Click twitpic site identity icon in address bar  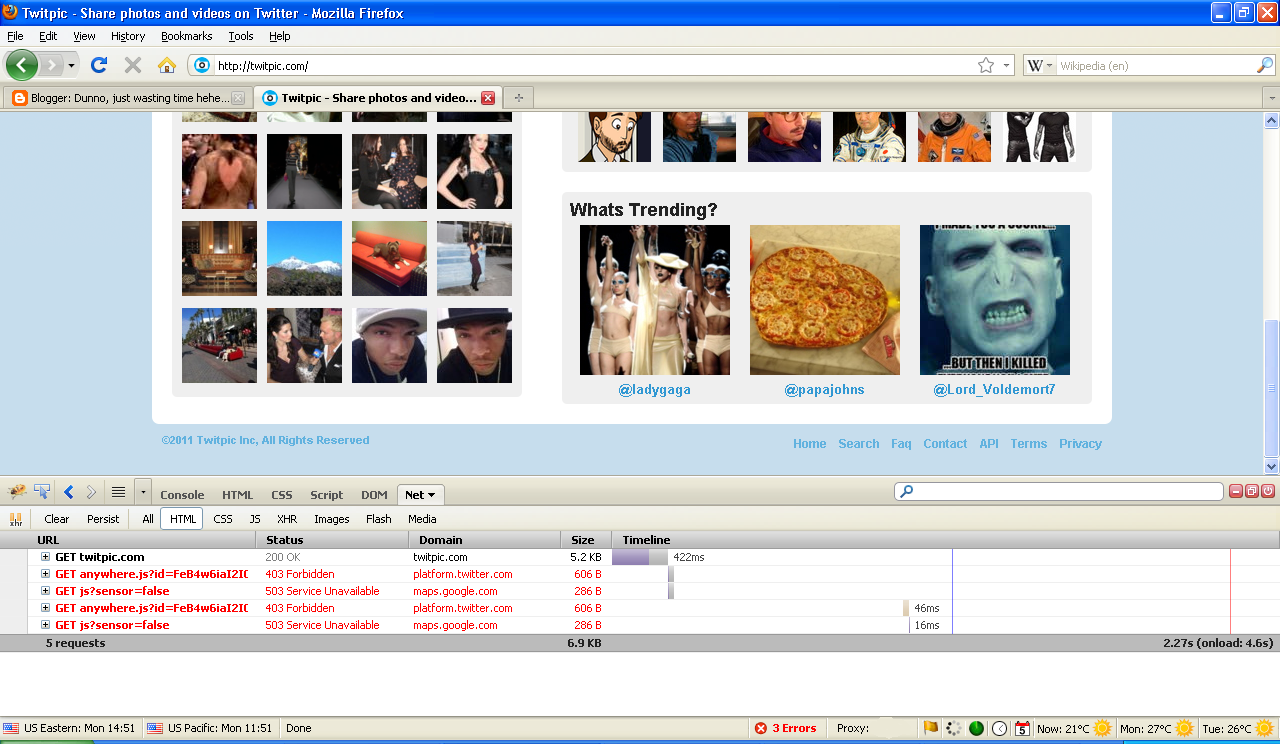(x=201, y=65)
